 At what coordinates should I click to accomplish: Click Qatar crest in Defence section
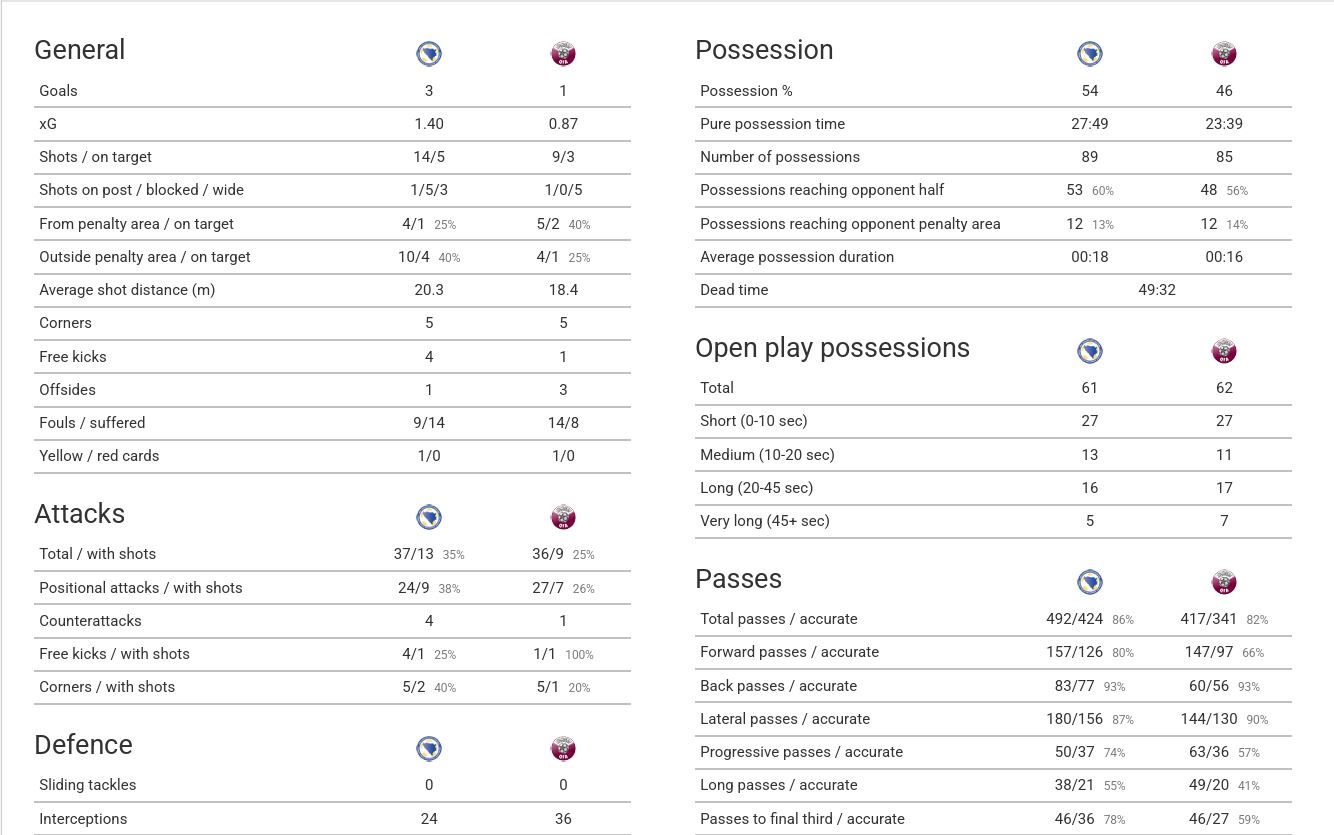click(x=563, y=748)
